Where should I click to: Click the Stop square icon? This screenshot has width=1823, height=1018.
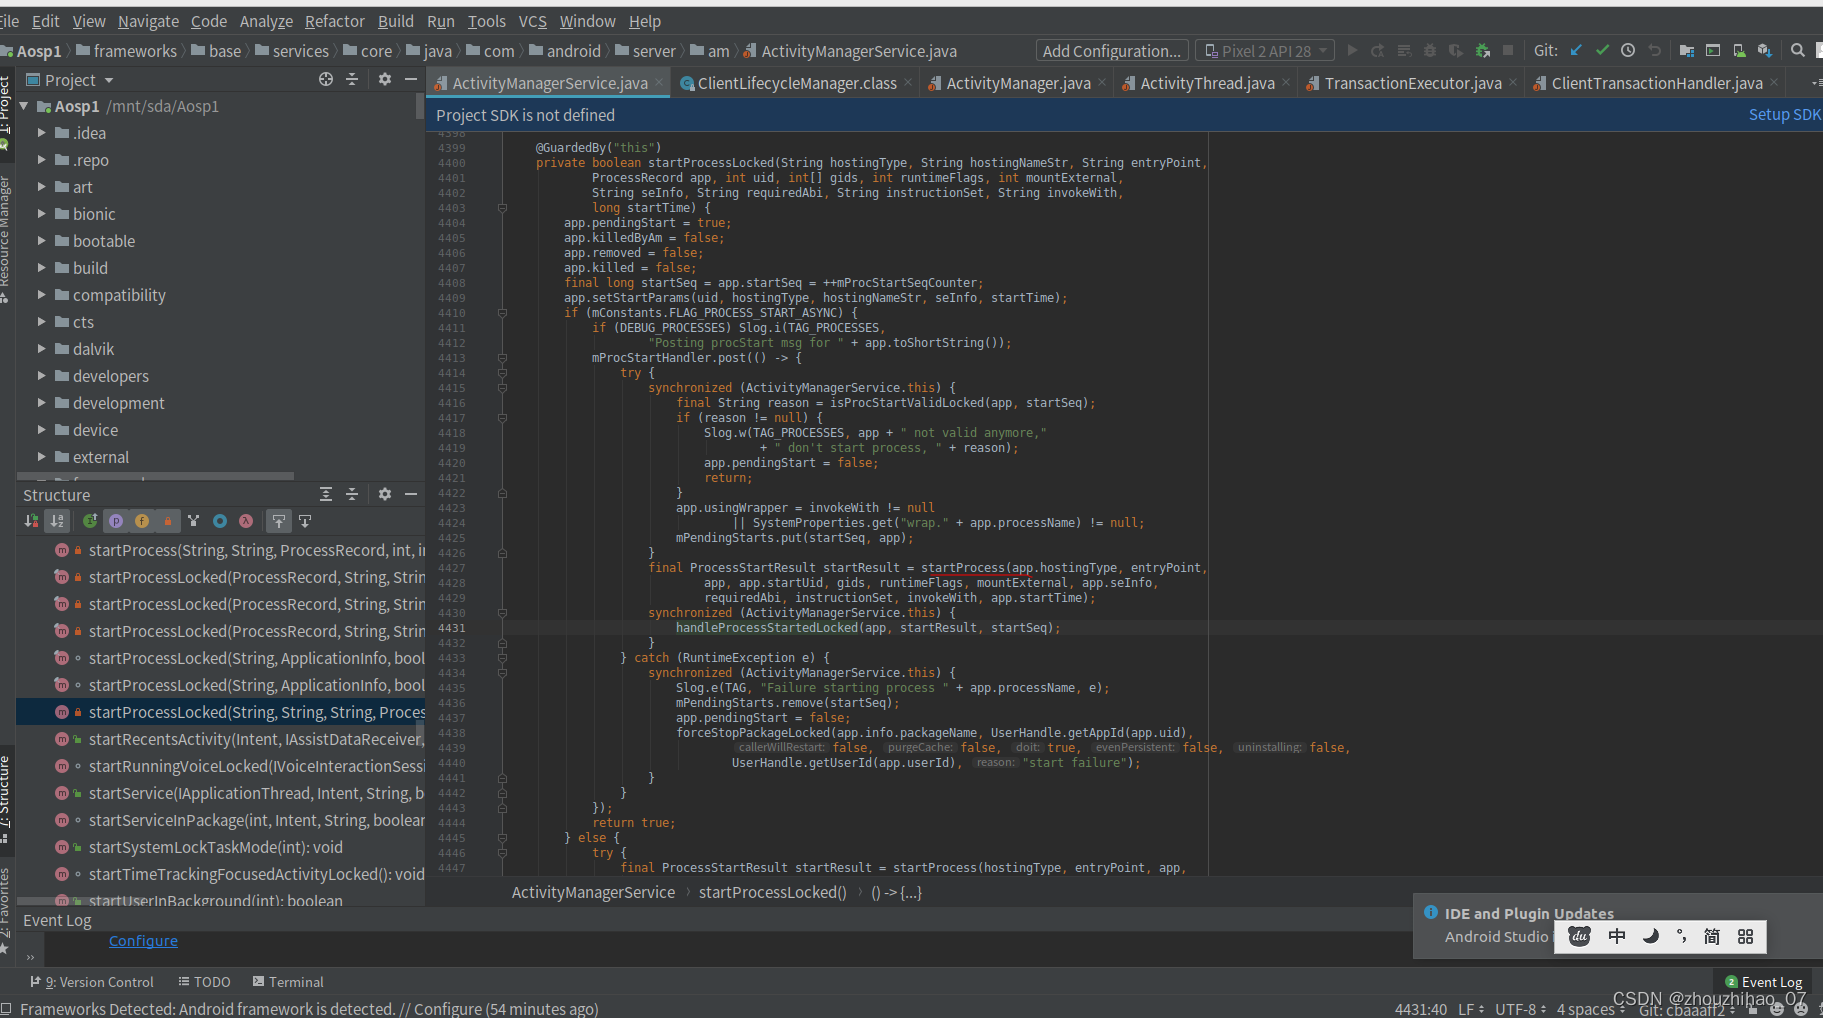point(1508,50)
